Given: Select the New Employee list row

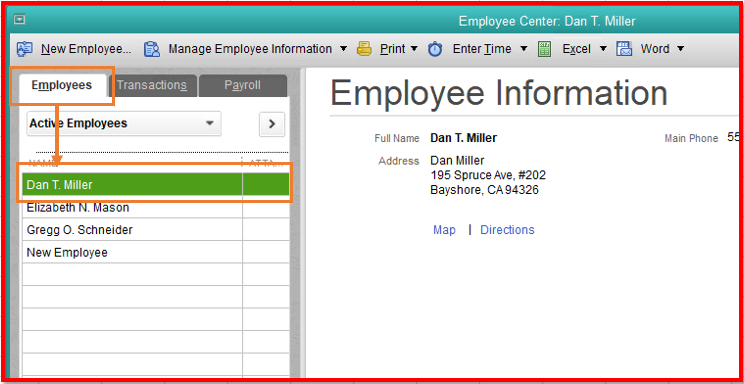Looking at the screenshot, I should tap(156, 252).
